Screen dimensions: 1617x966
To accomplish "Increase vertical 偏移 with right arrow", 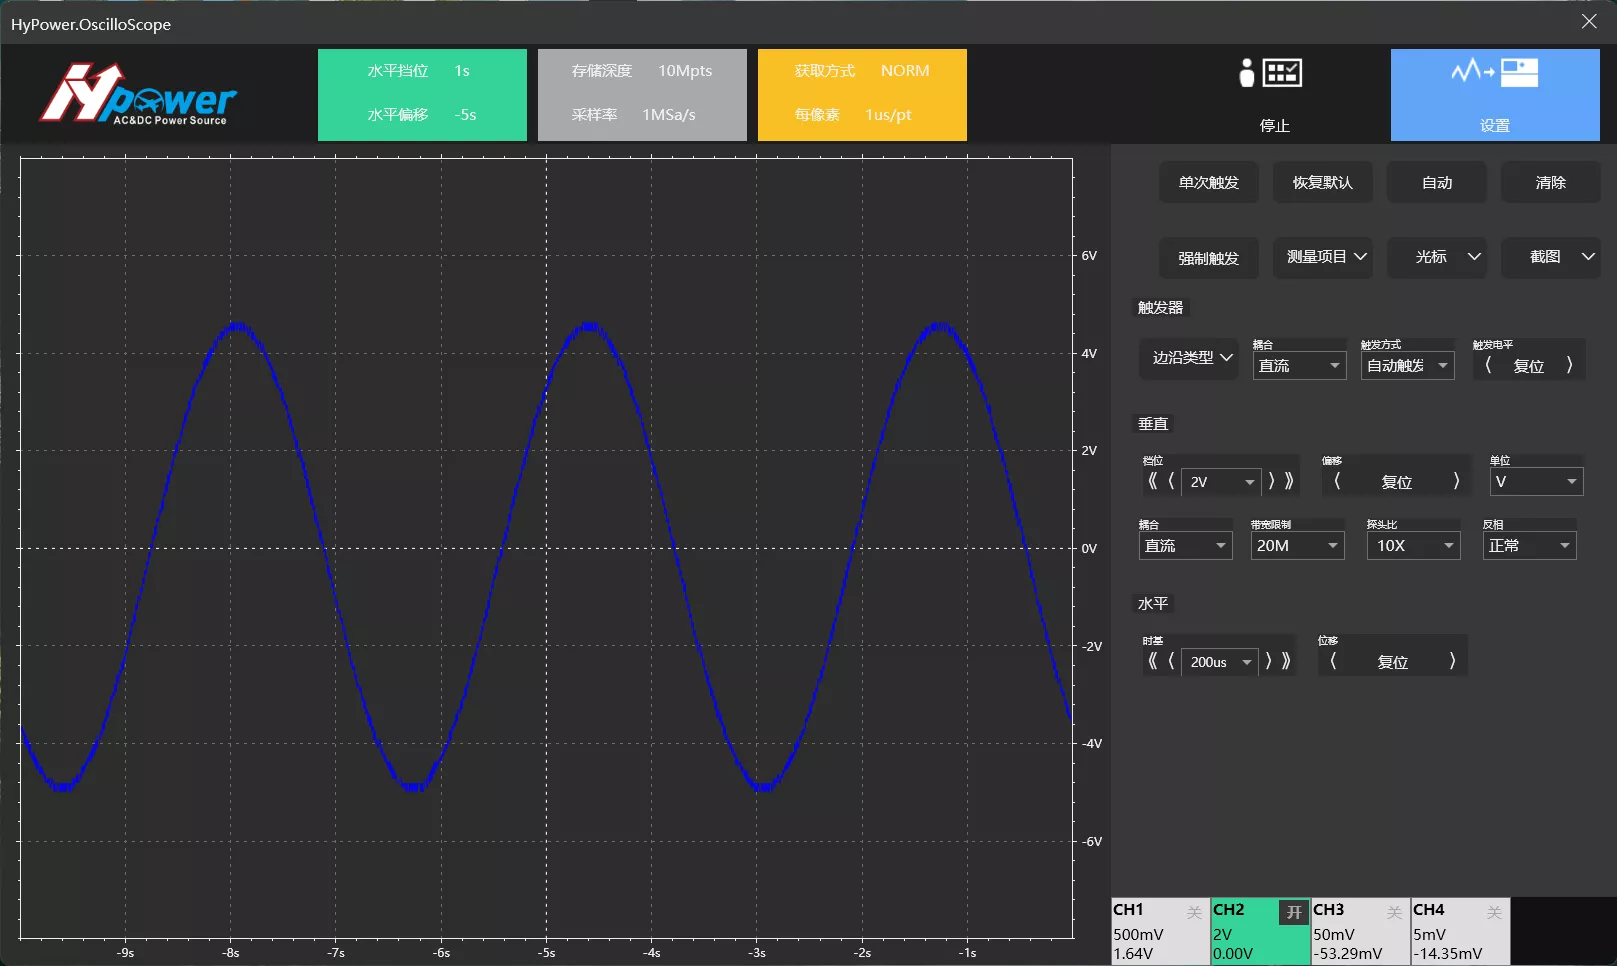I will pyautogui.click(x=1456, y=481).
